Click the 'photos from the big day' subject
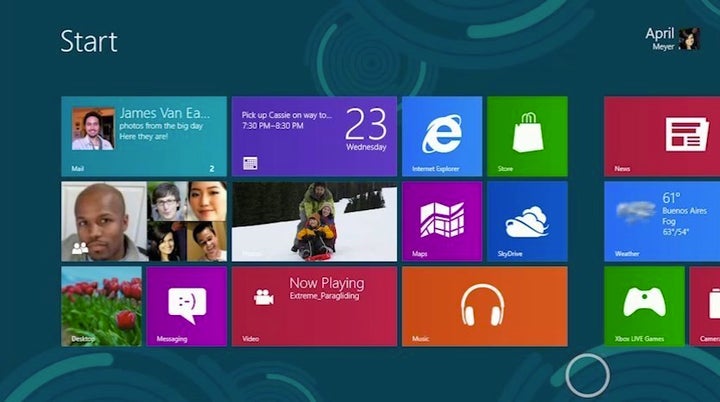The height and width of the screenshot is (402, 720). click(161, 126)
